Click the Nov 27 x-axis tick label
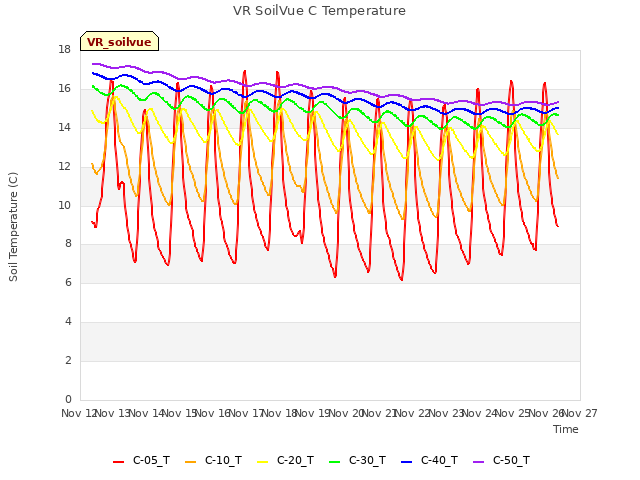The image size is (640, 480). click(x=580, y=413)
